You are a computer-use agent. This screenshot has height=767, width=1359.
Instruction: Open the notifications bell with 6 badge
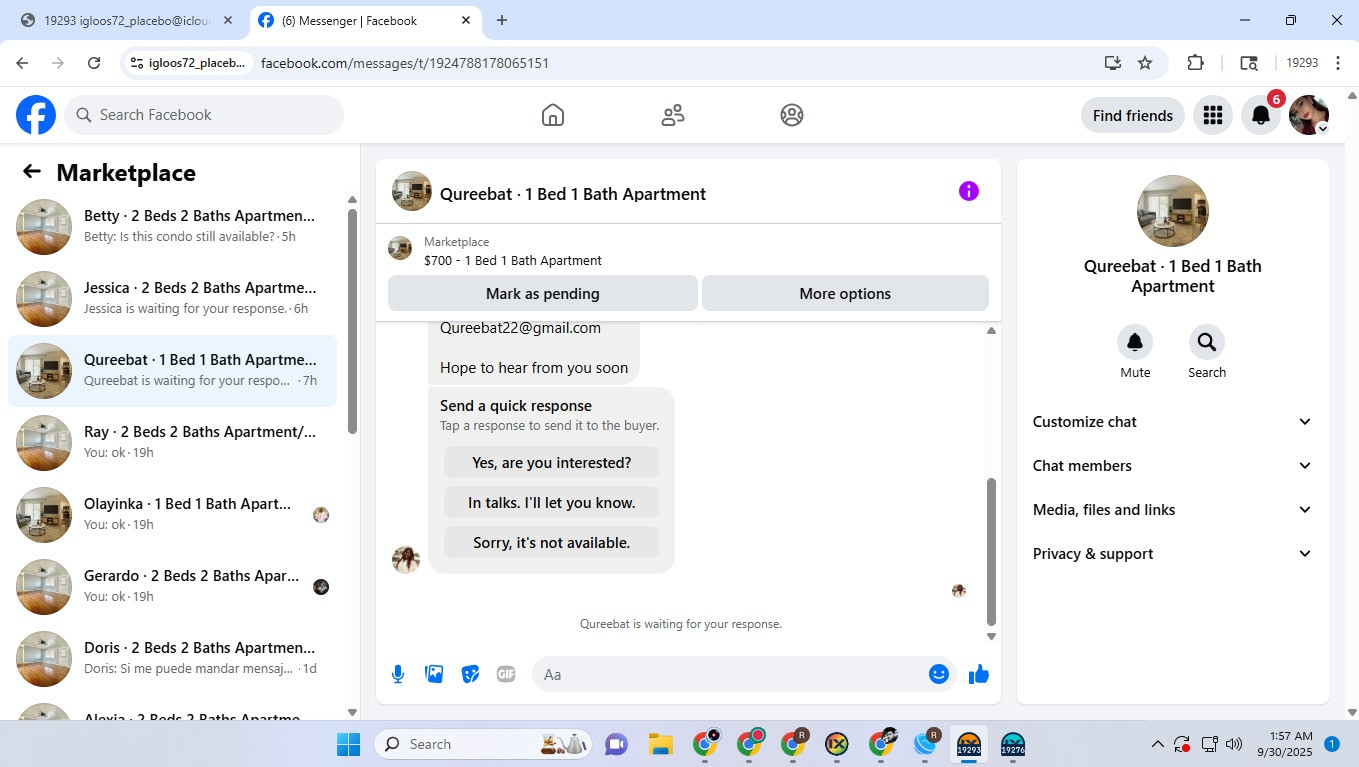click(1261, 115)
